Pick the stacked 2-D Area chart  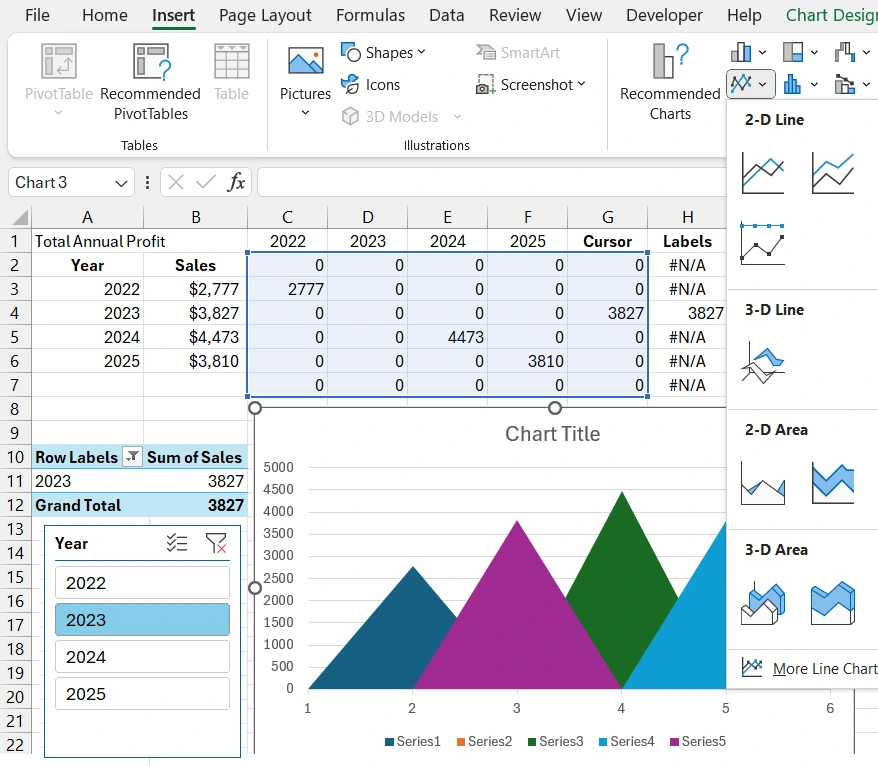pos(832,483)
